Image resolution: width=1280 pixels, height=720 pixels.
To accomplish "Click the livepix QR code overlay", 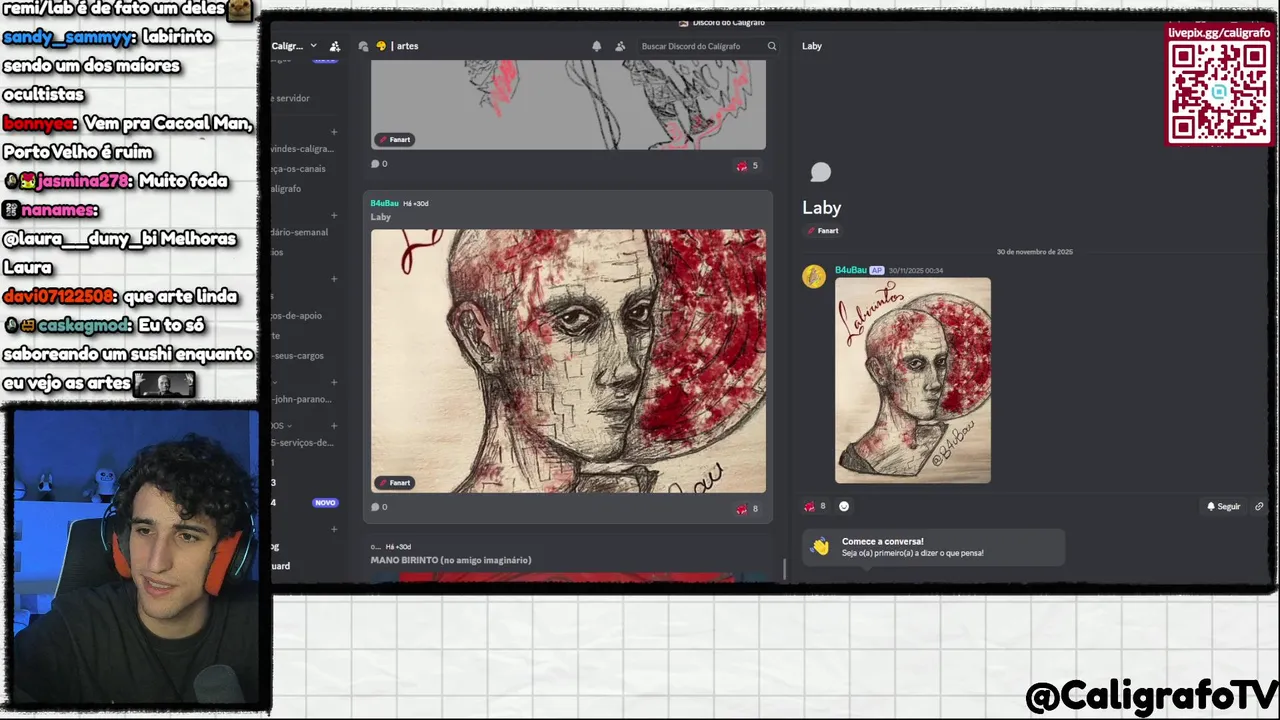I will pyautogui.click(x=1219, y=92).
